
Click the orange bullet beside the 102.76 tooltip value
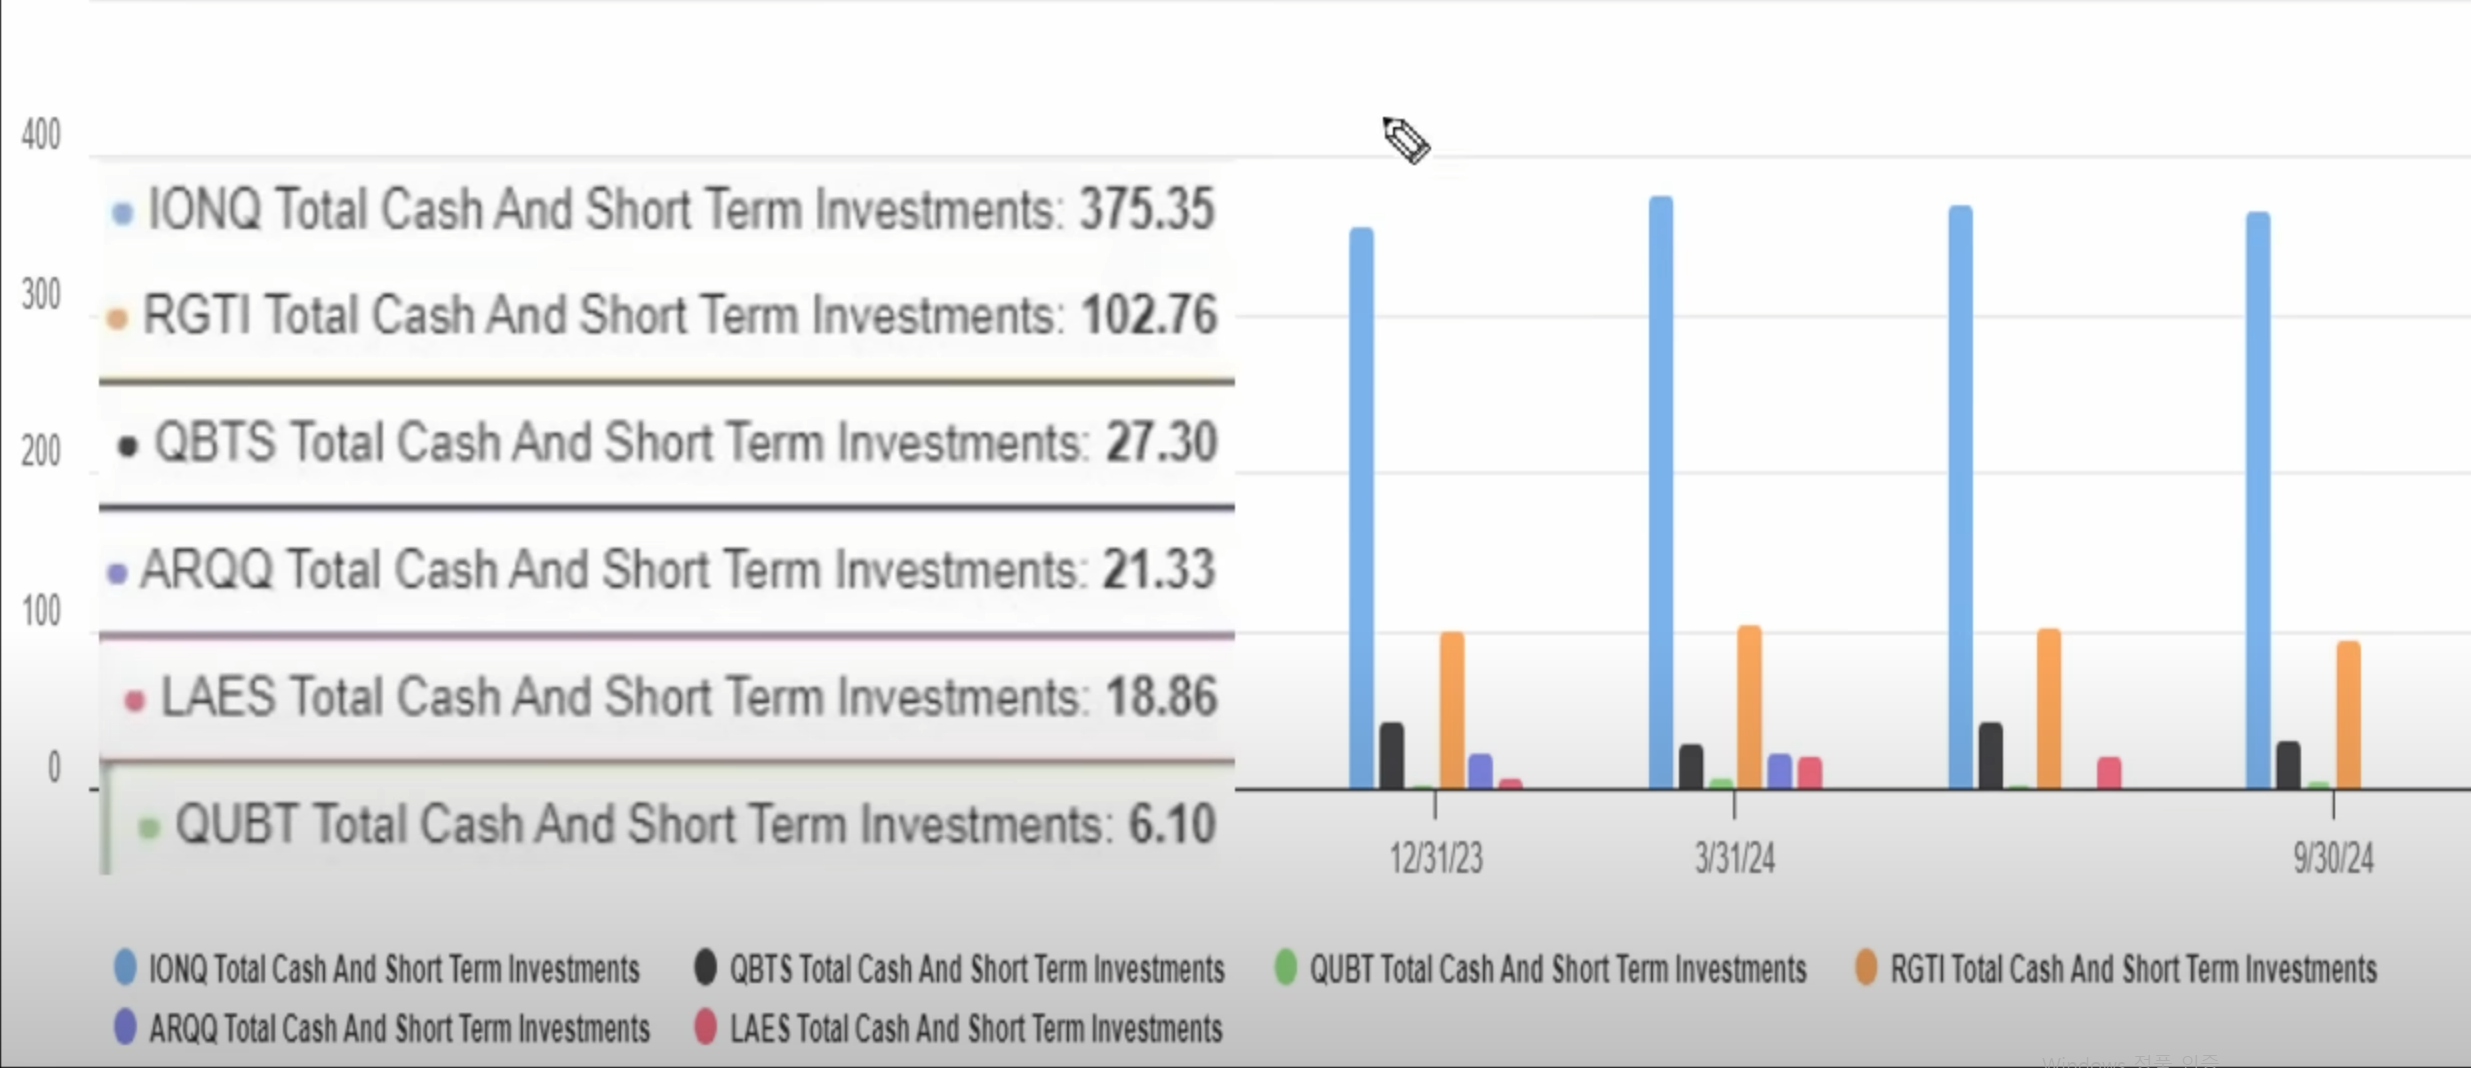click(x=117, y=319)
